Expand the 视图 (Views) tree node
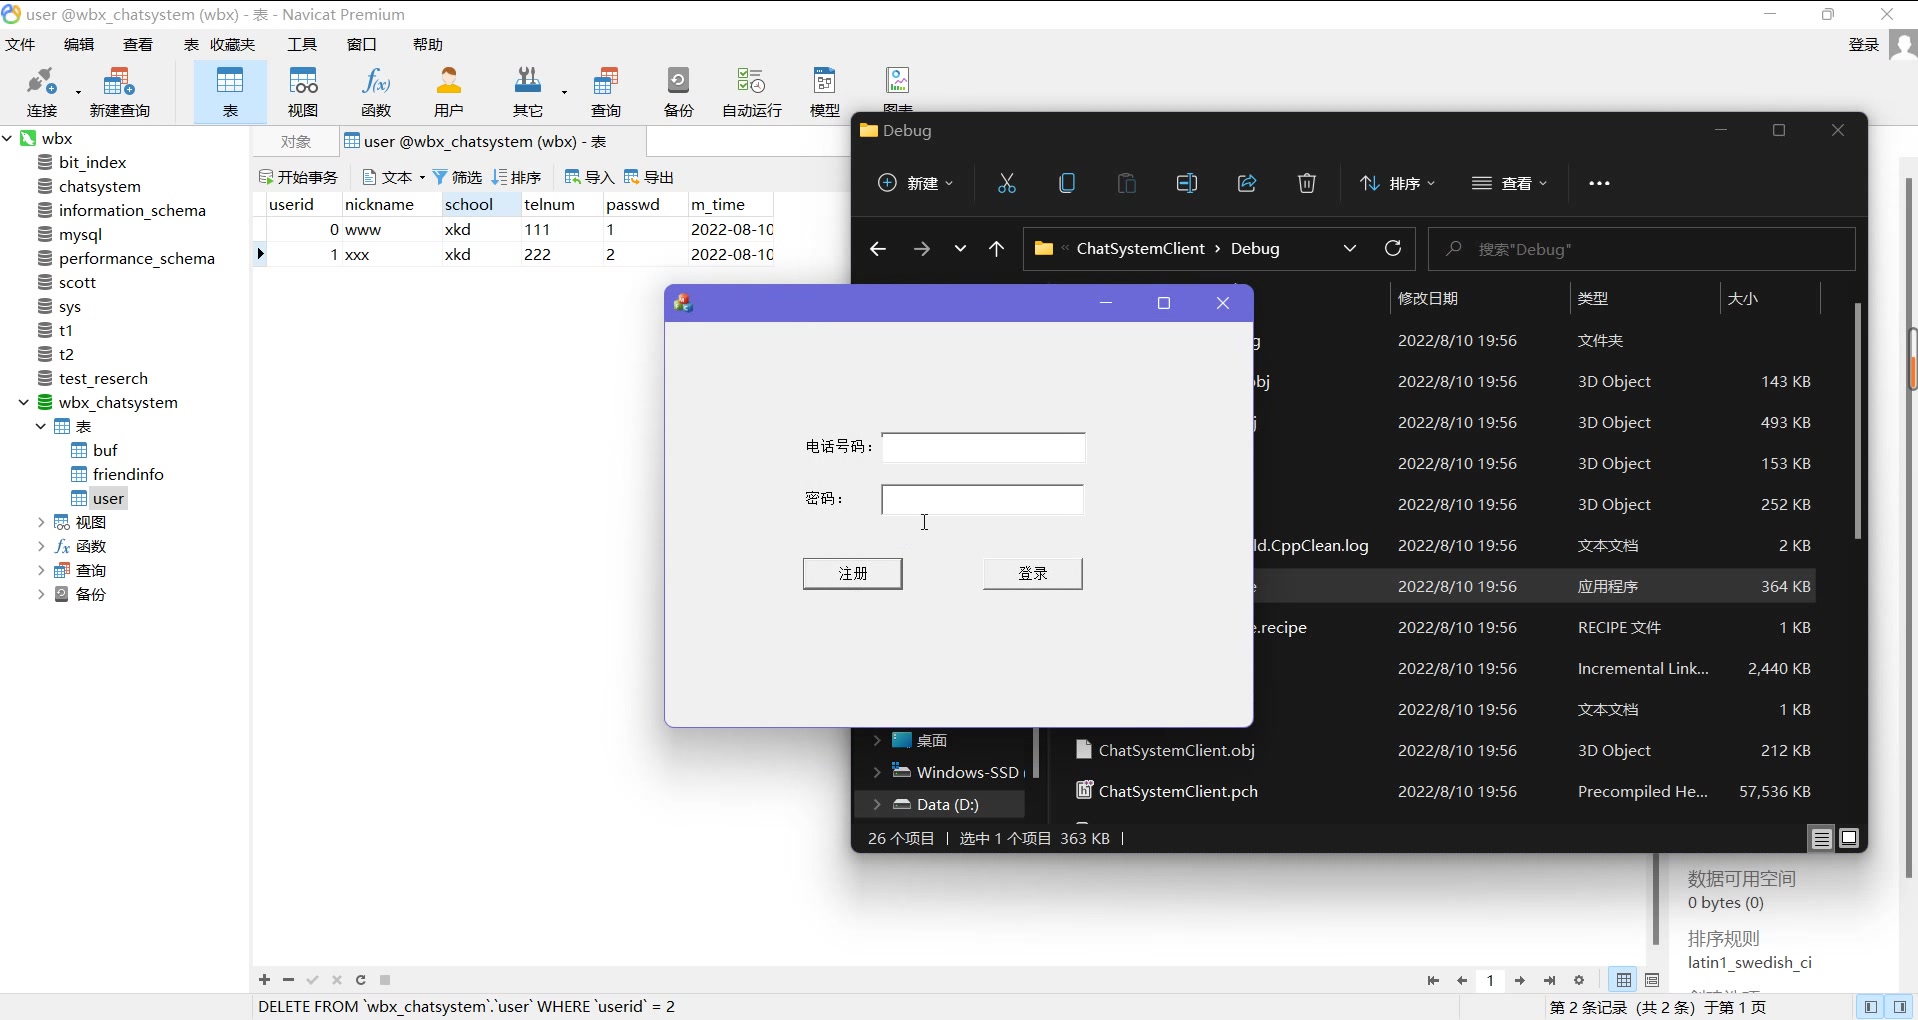The height and width of the screenshot is (1020, 1918). [41, 522]
